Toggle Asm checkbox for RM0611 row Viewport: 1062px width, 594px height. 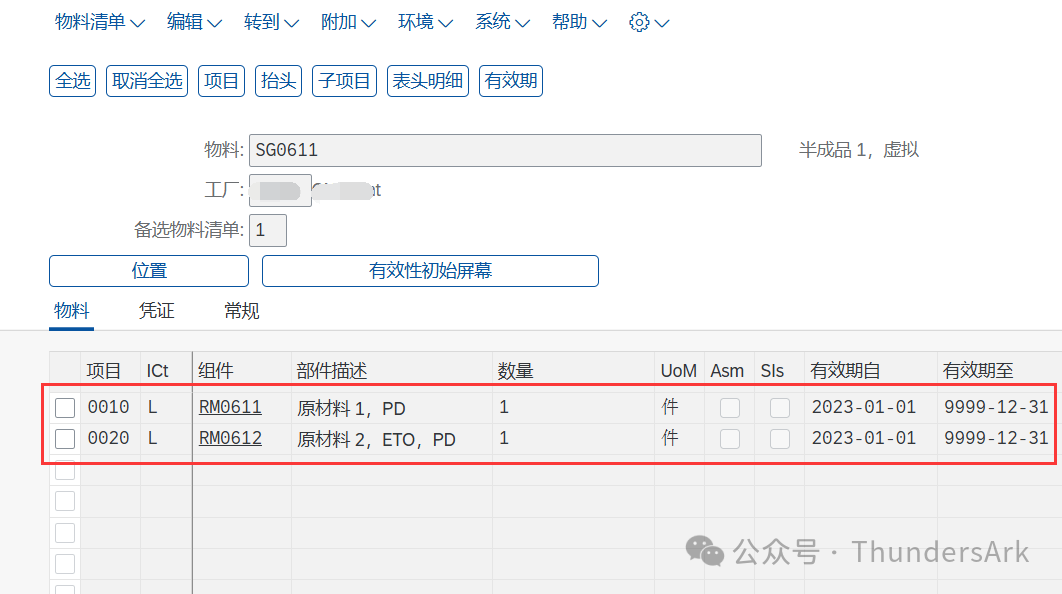(x=730, y=408)
